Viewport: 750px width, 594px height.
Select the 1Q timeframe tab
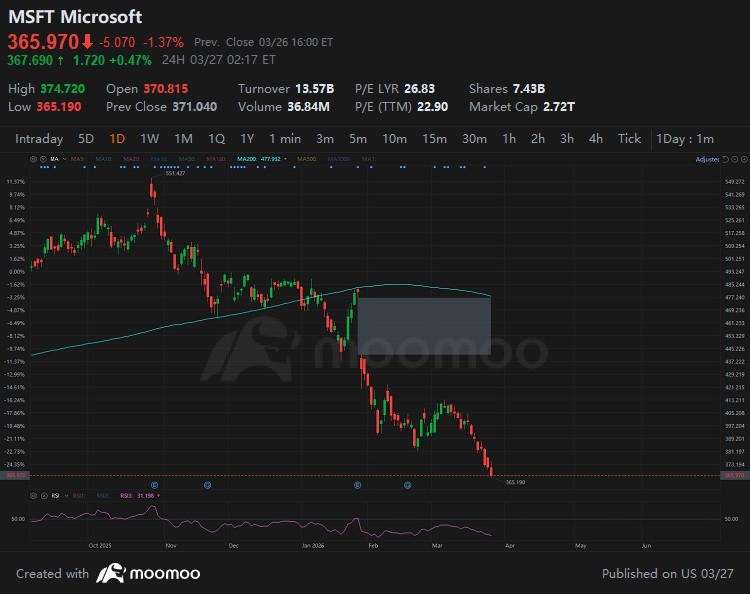216,139
